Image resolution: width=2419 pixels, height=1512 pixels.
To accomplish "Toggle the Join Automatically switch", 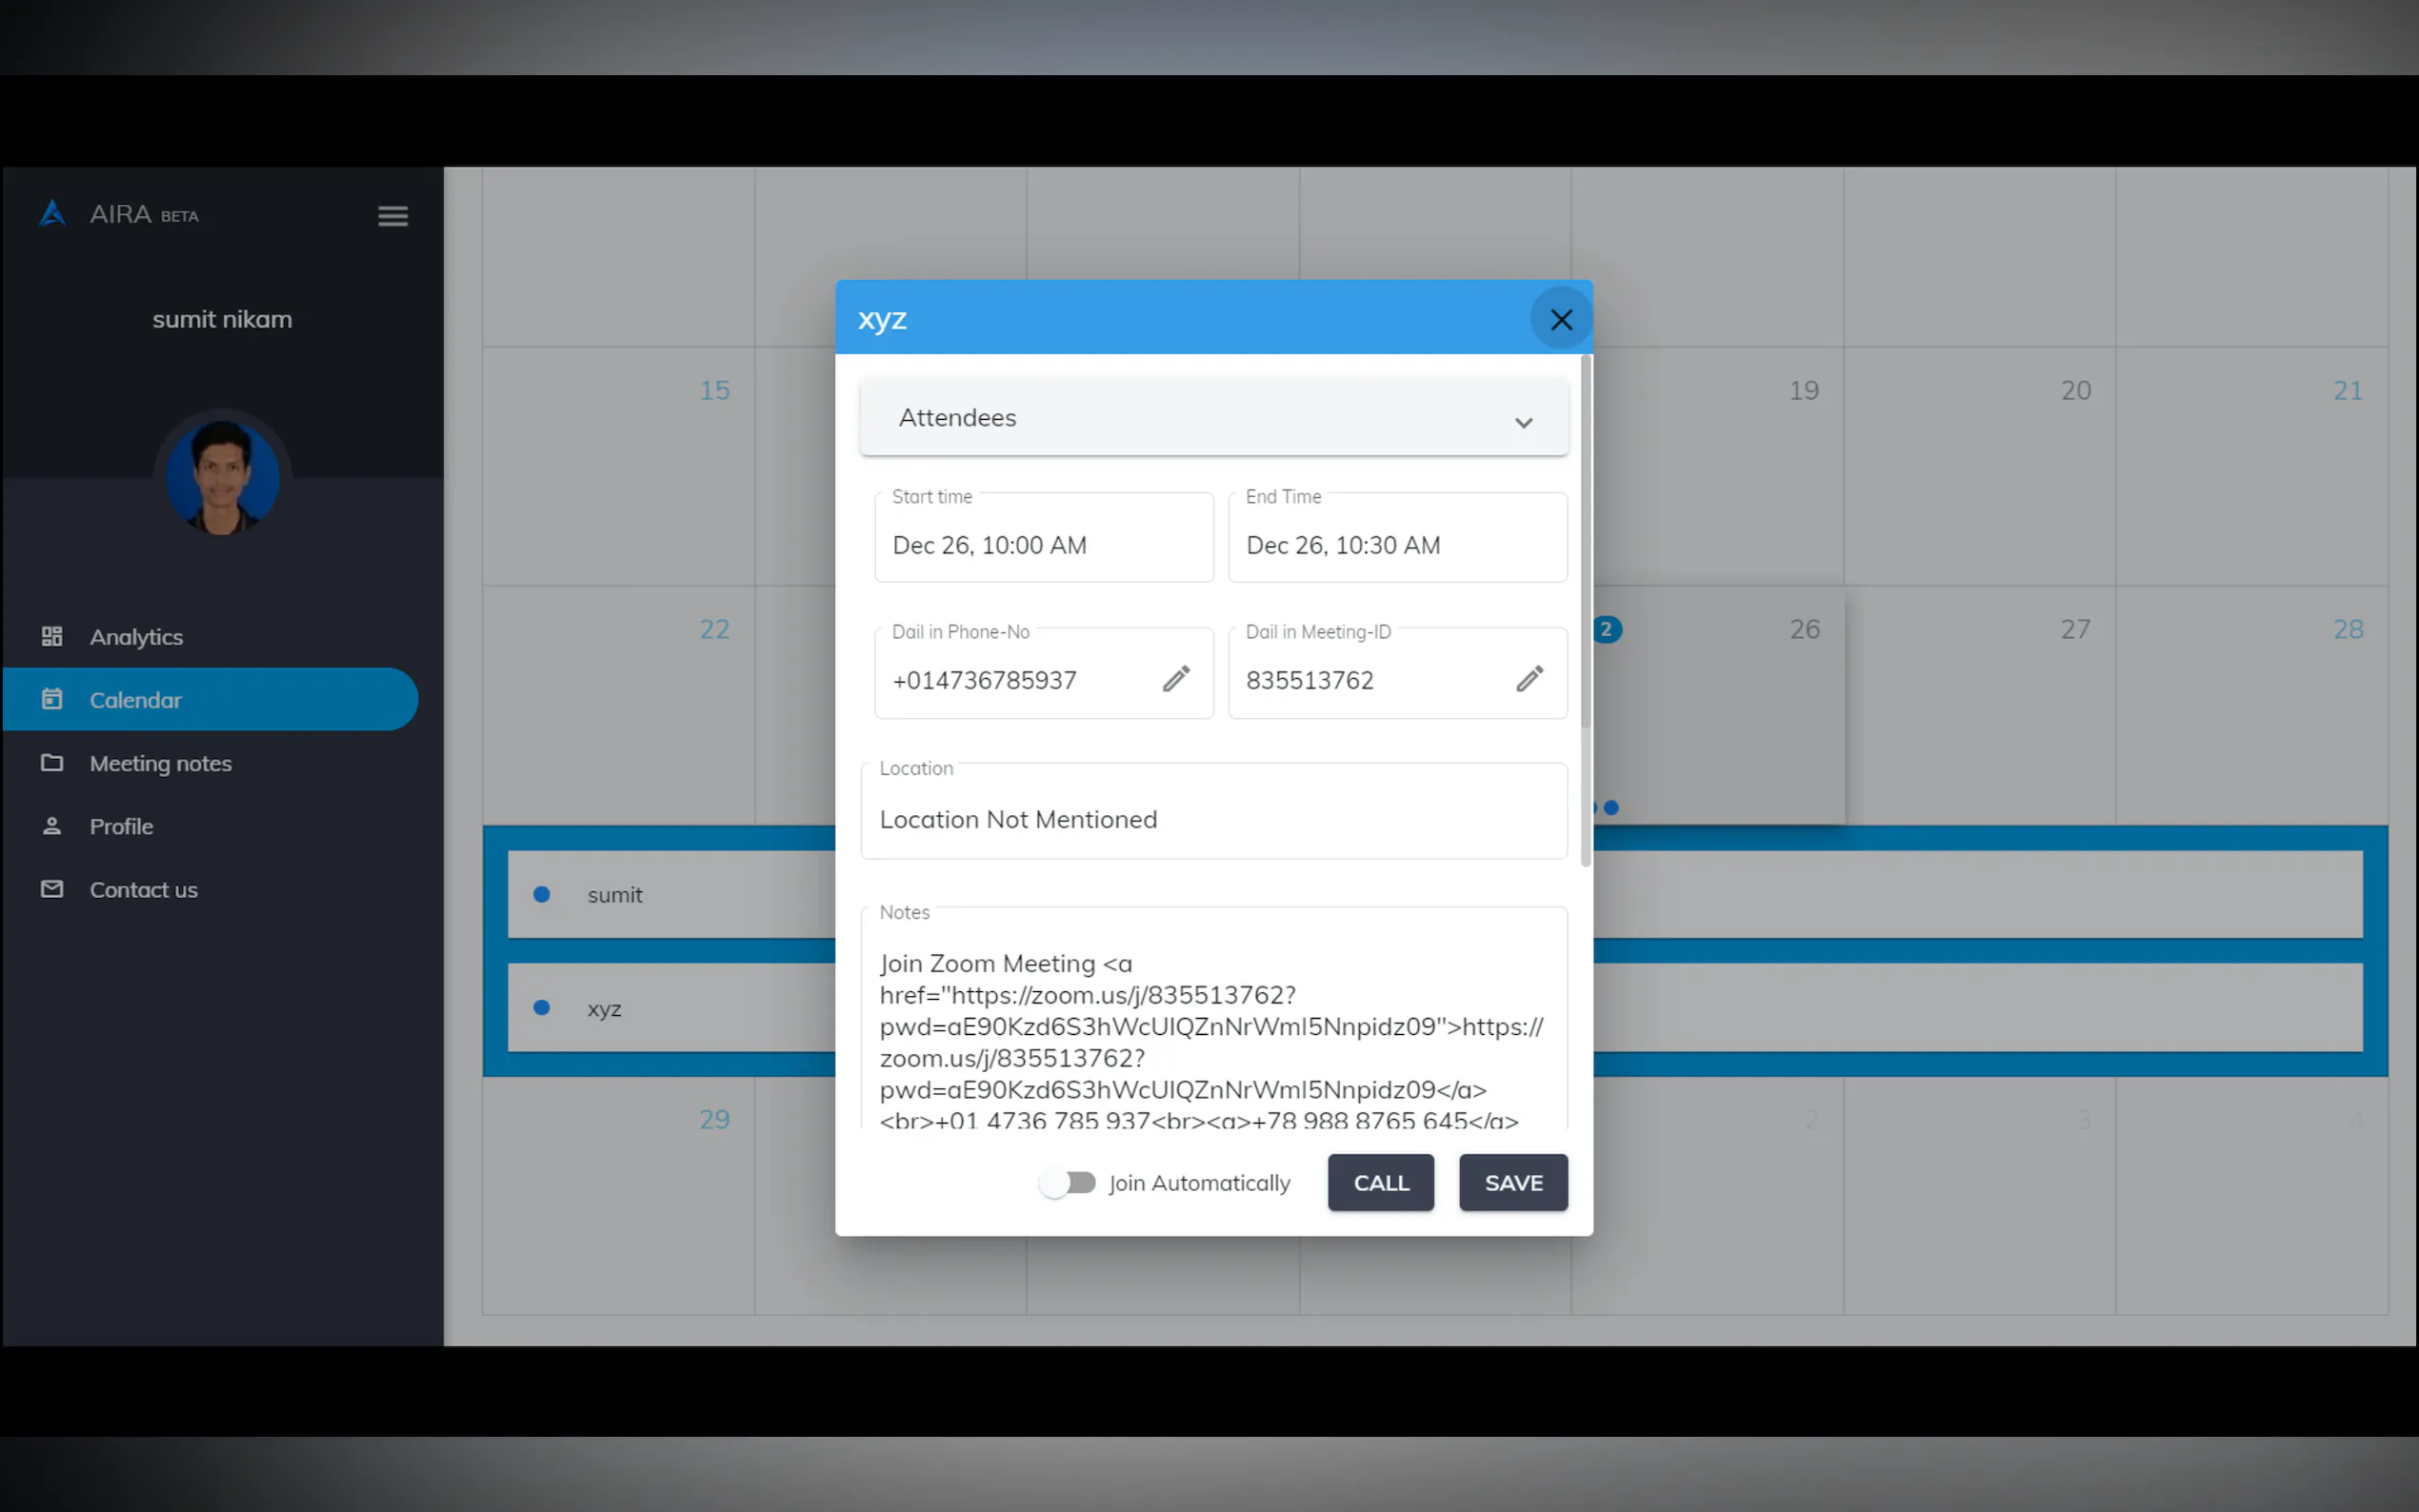I will coord(1067,1183).
